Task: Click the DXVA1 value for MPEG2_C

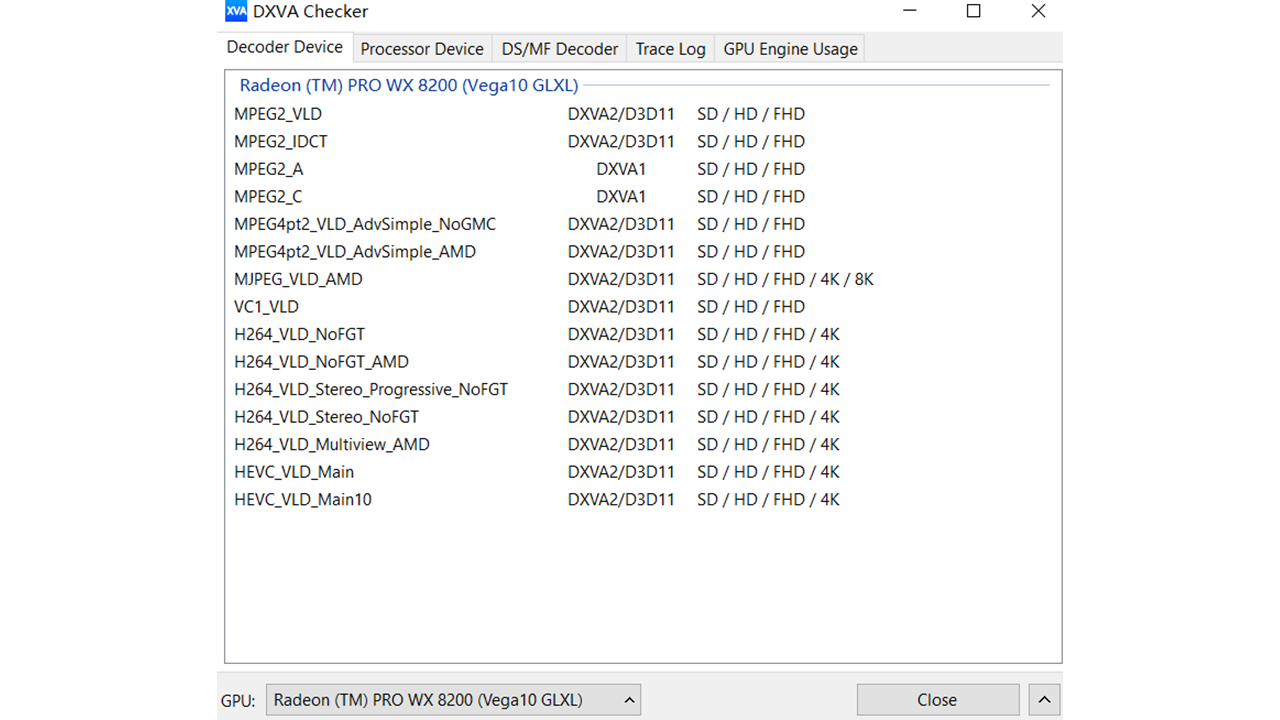Action: click(621, 197)
